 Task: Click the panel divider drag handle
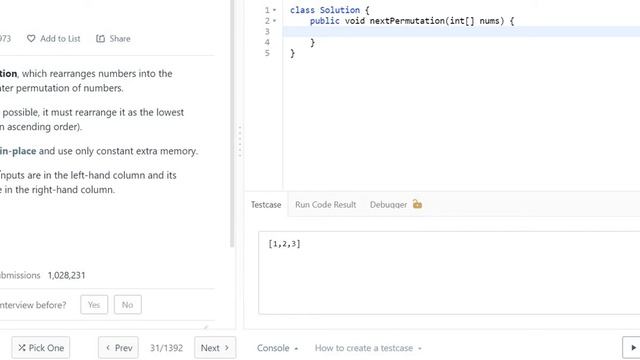pos(240,141)
